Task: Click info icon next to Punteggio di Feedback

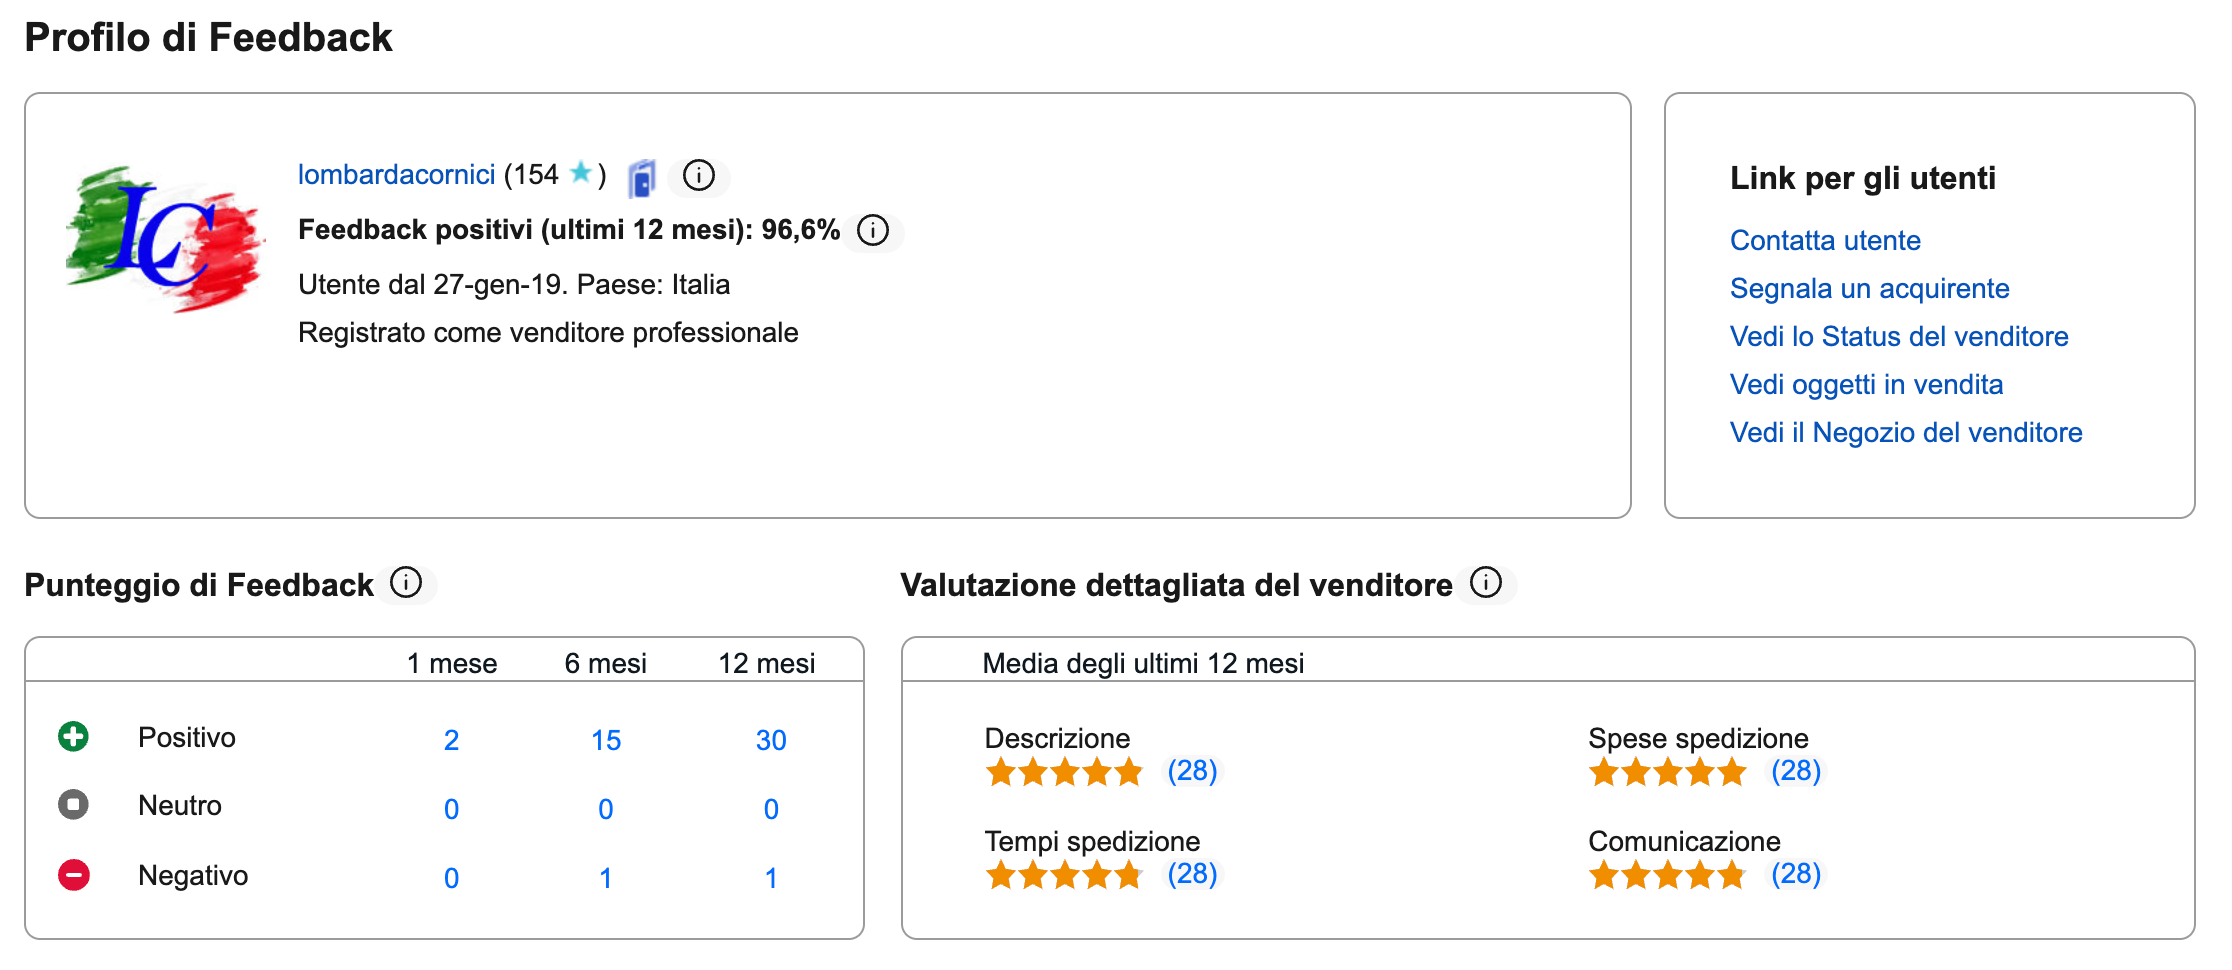Action: point(406,582)
